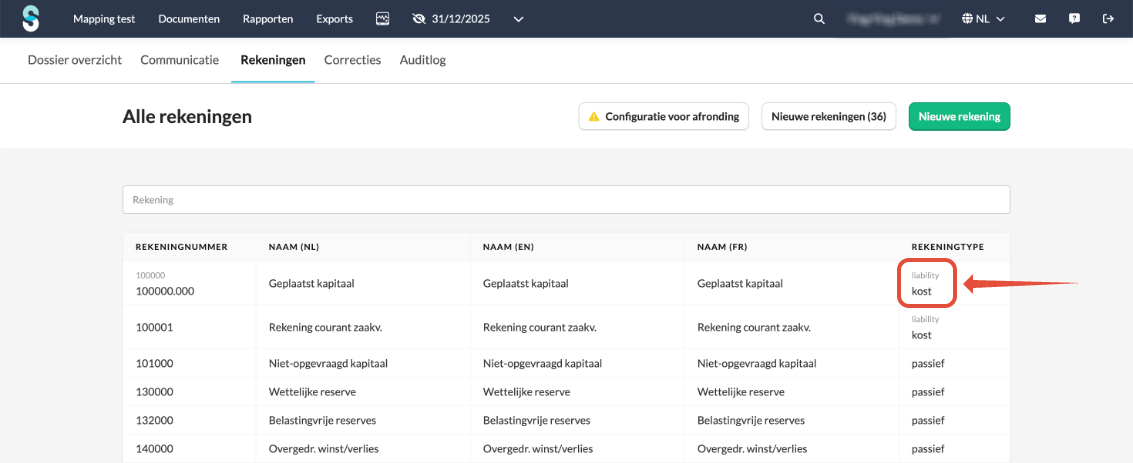1133x463 pixels.
Task: Click the warning triangle icon in Configuratie button
Action: pos(594,116)
